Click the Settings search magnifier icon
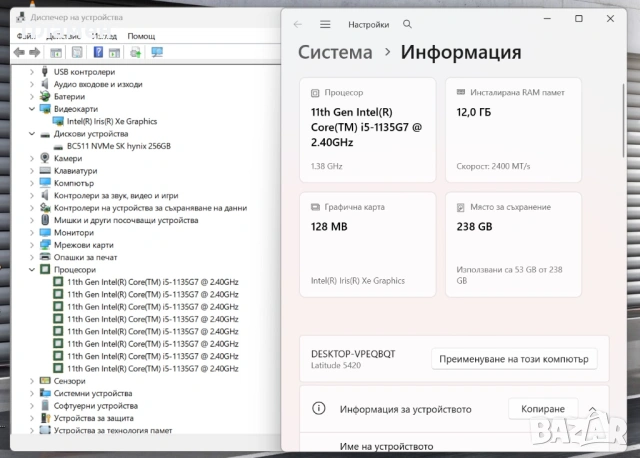 pos(407,24)
